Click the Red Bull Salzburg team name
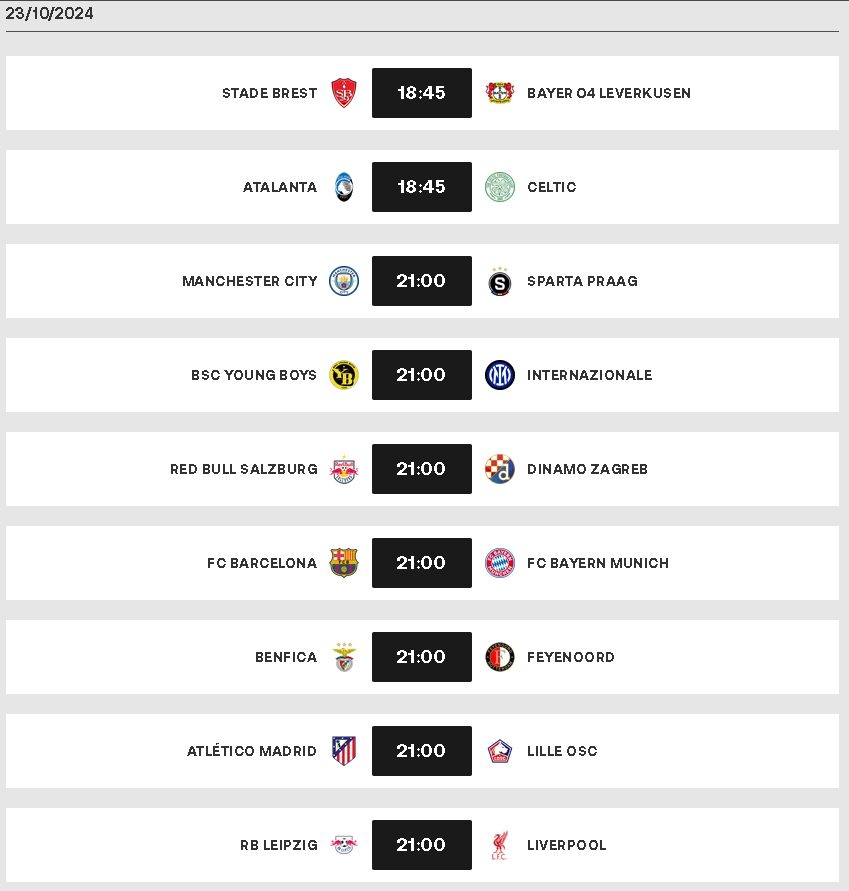Screen dimensions: 849x891 tap(244, 469)
